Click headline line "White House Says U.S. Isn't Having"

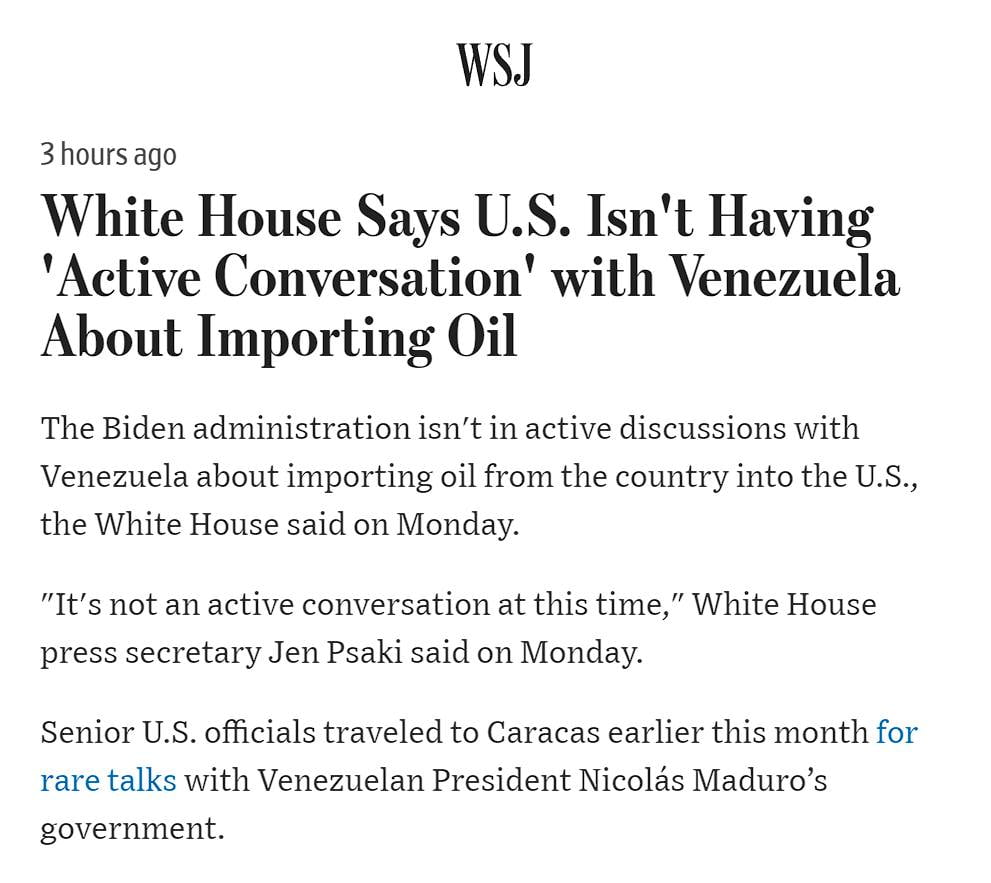(x=457, y=218)
